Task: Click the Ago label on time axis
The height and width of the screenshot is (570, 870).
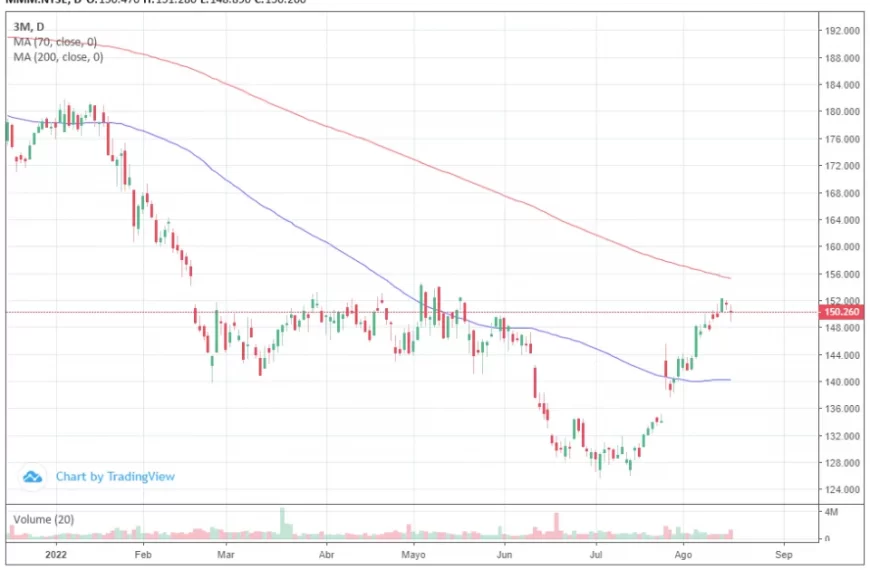Action: click(x=683, y=554)
